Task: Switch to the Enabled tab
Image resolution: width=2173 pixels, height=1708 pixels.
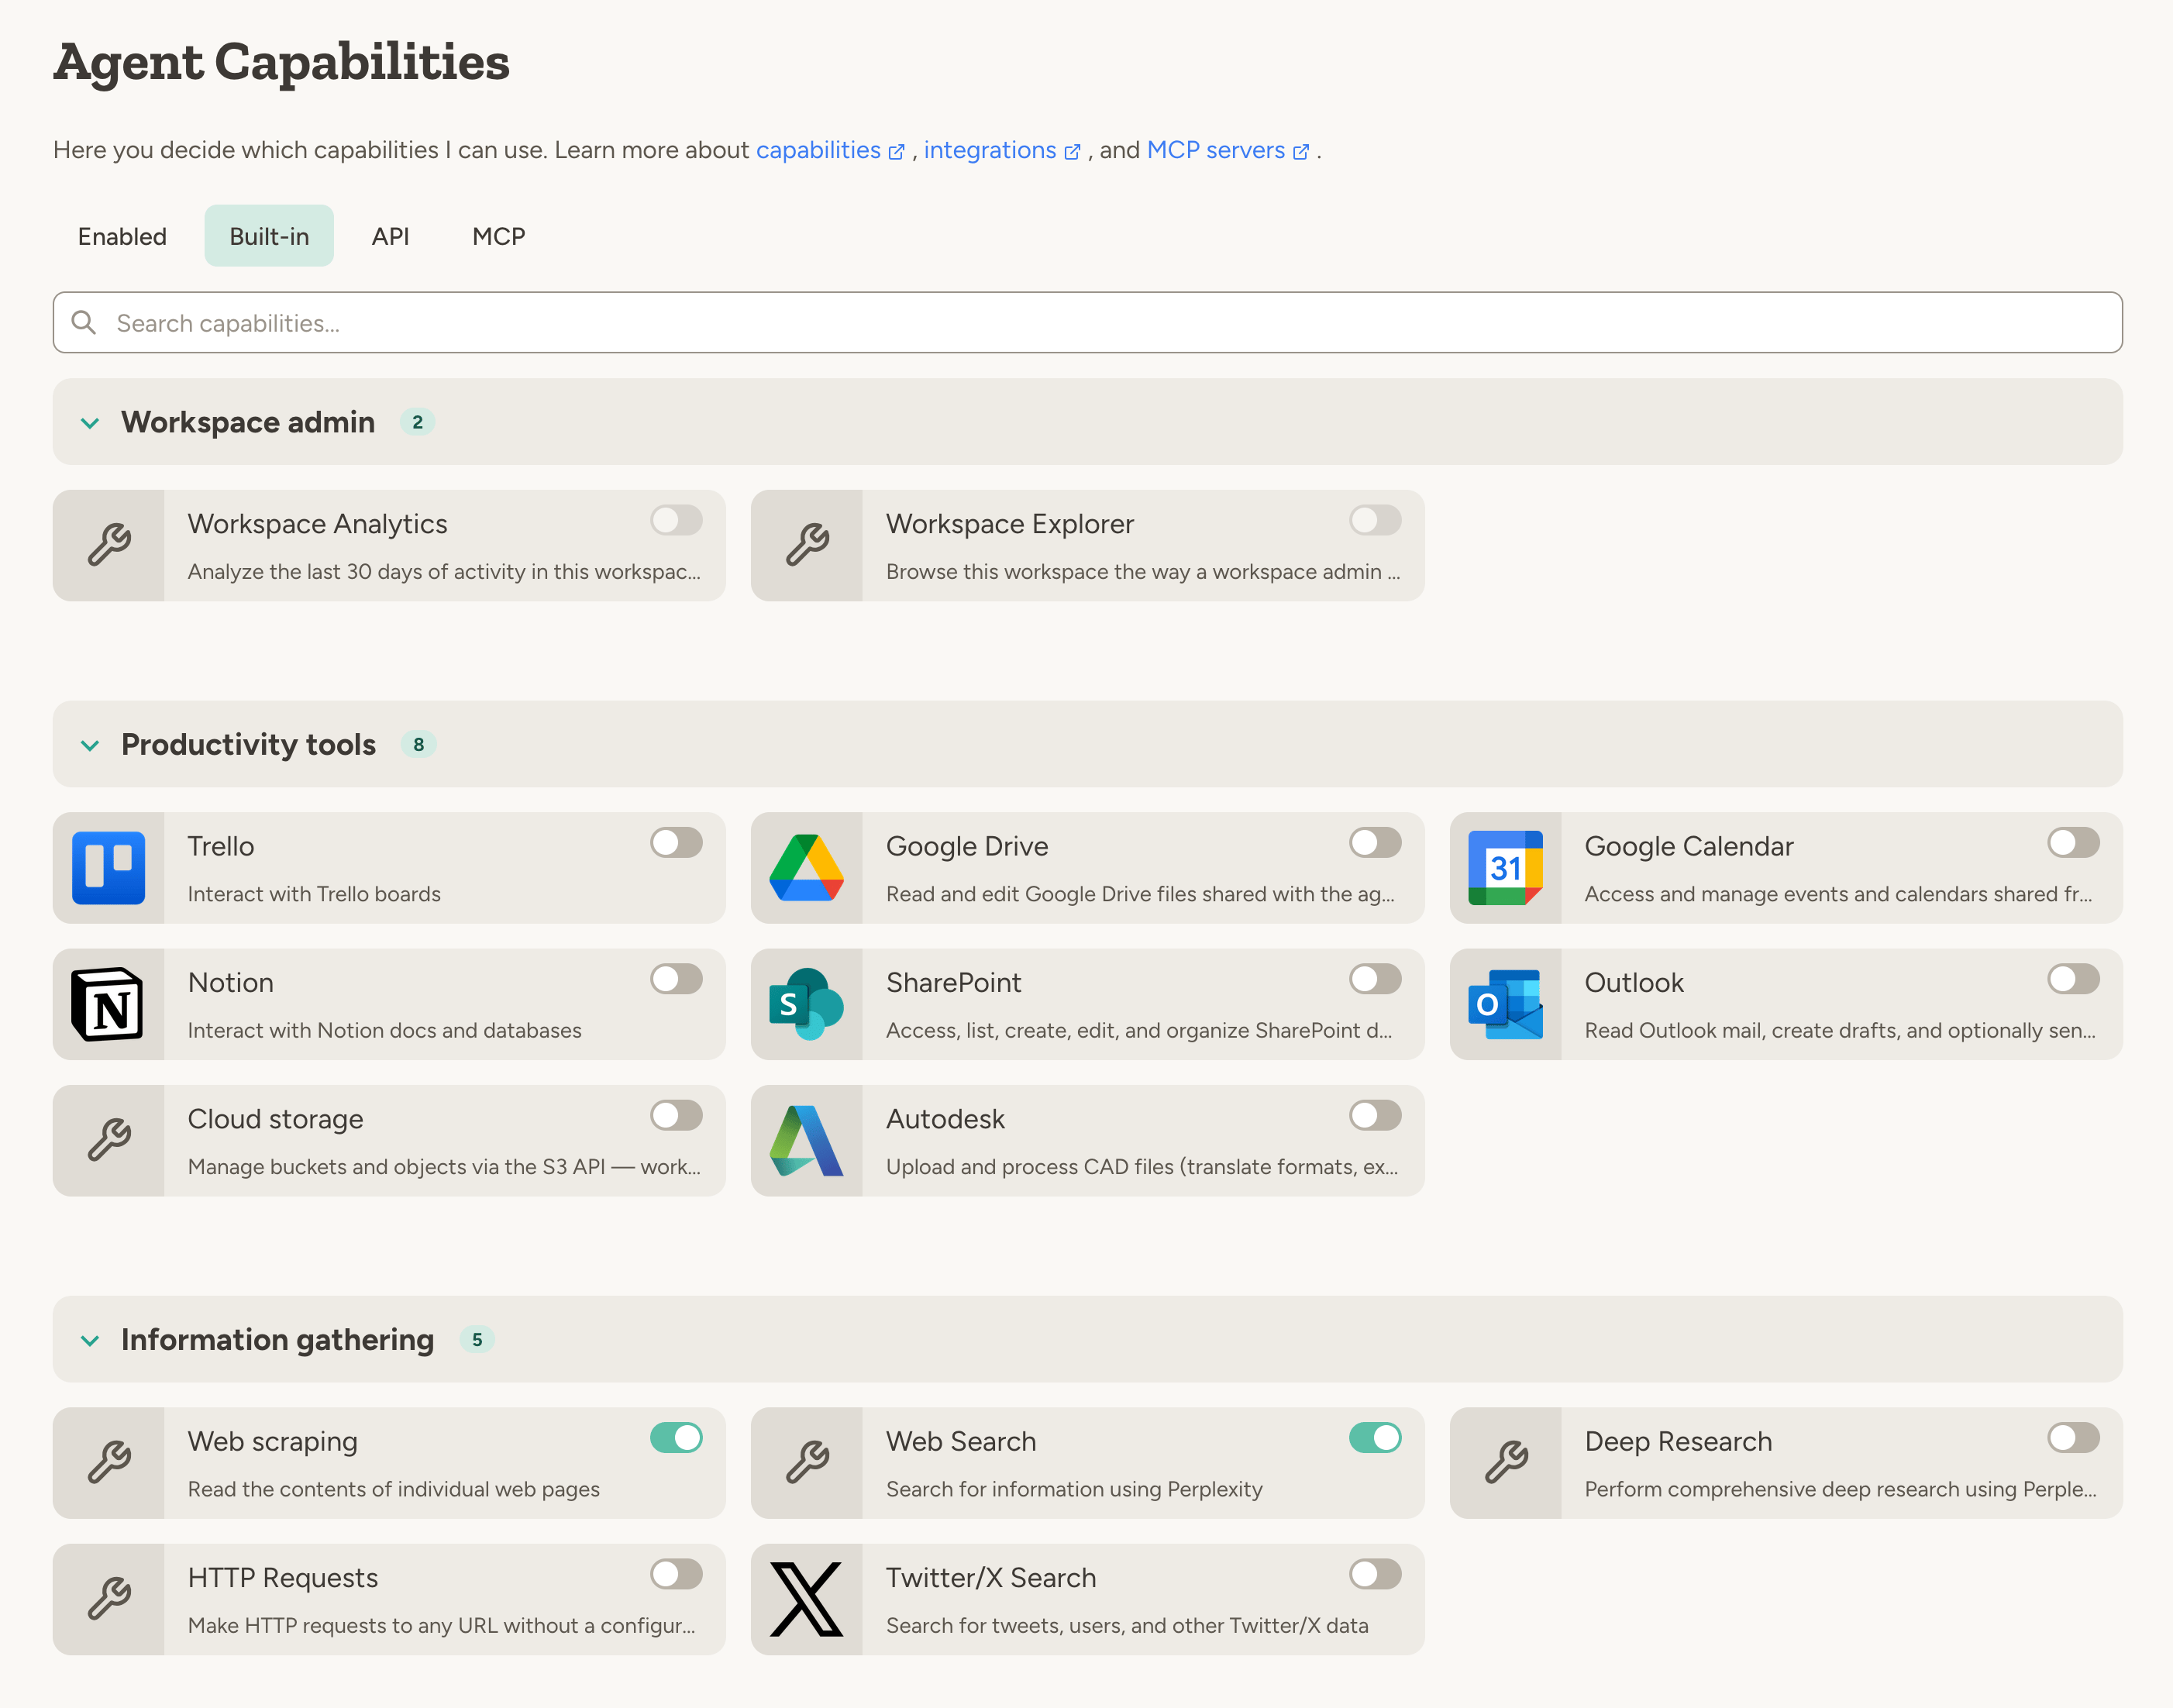Action: pos(122,236)
